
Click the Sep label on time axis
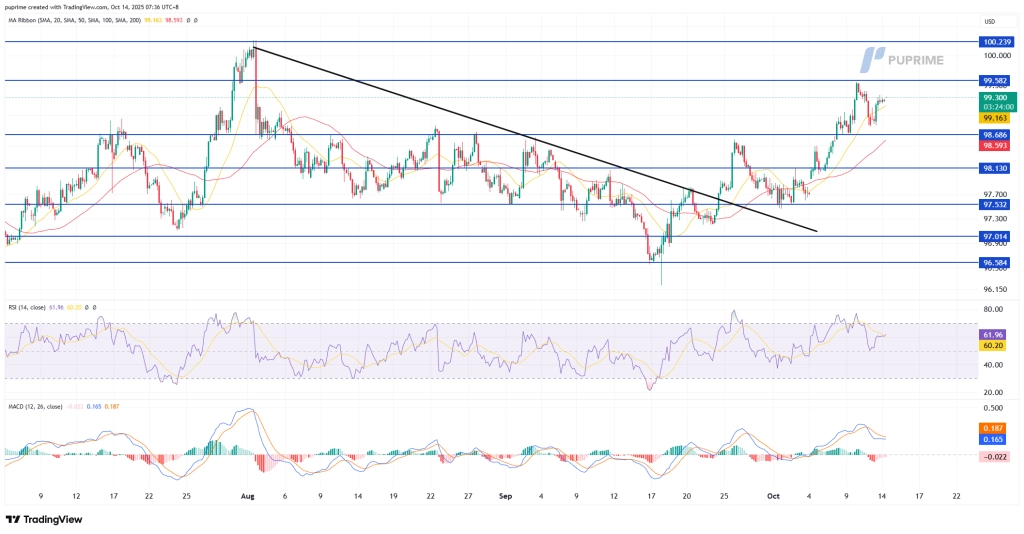[505, 495]
